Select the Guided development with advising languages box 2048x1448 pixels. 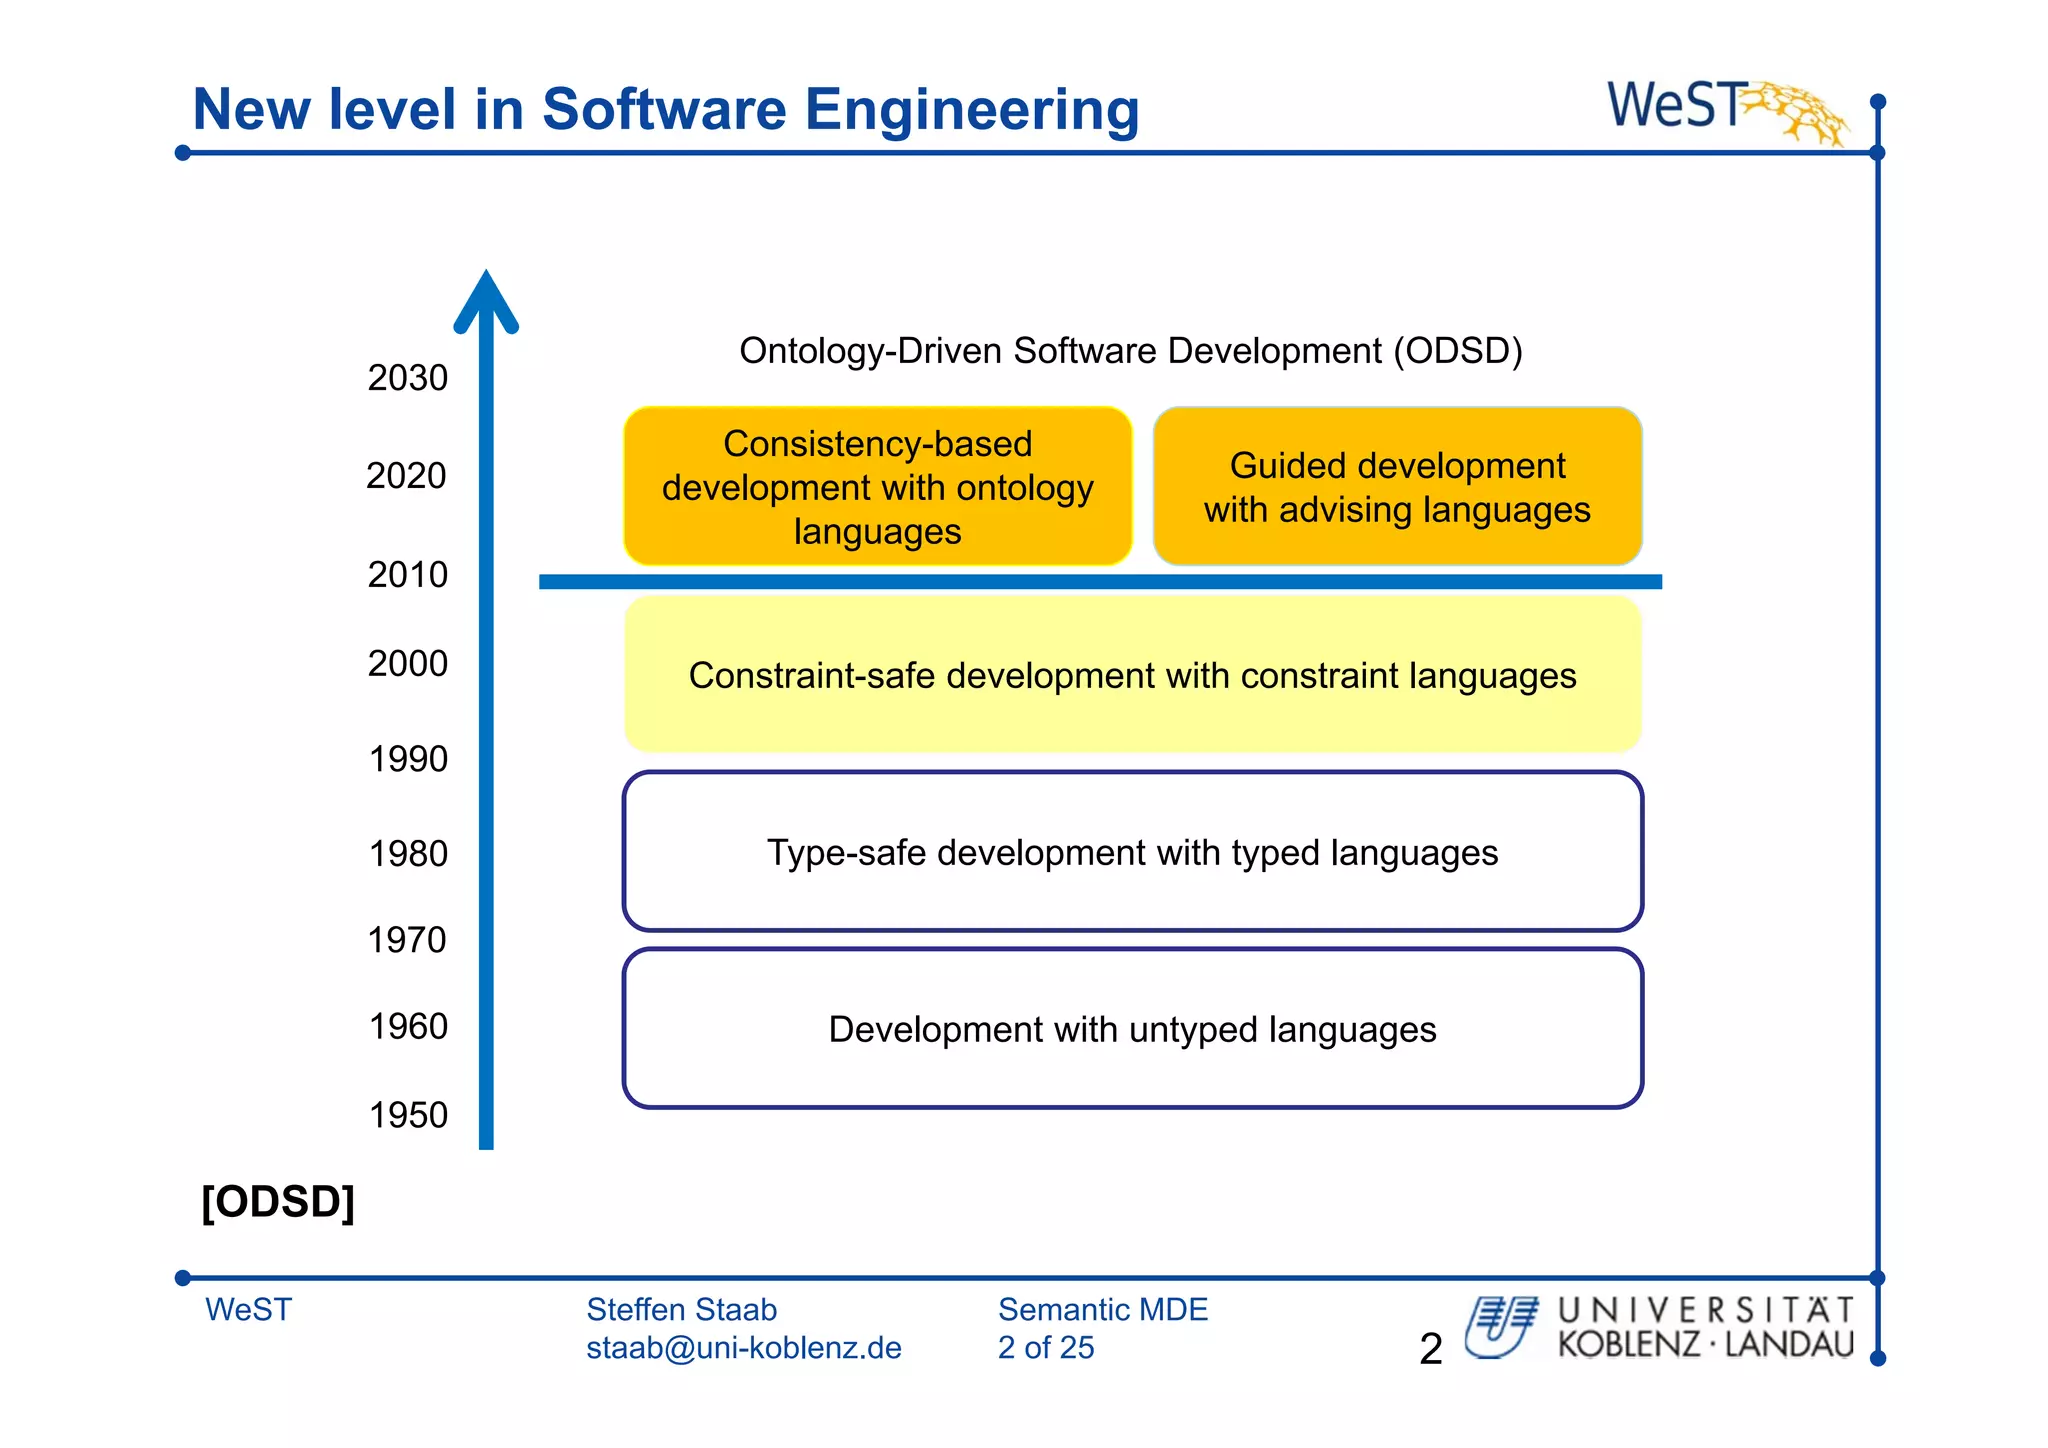click(x=1397, y=487)
